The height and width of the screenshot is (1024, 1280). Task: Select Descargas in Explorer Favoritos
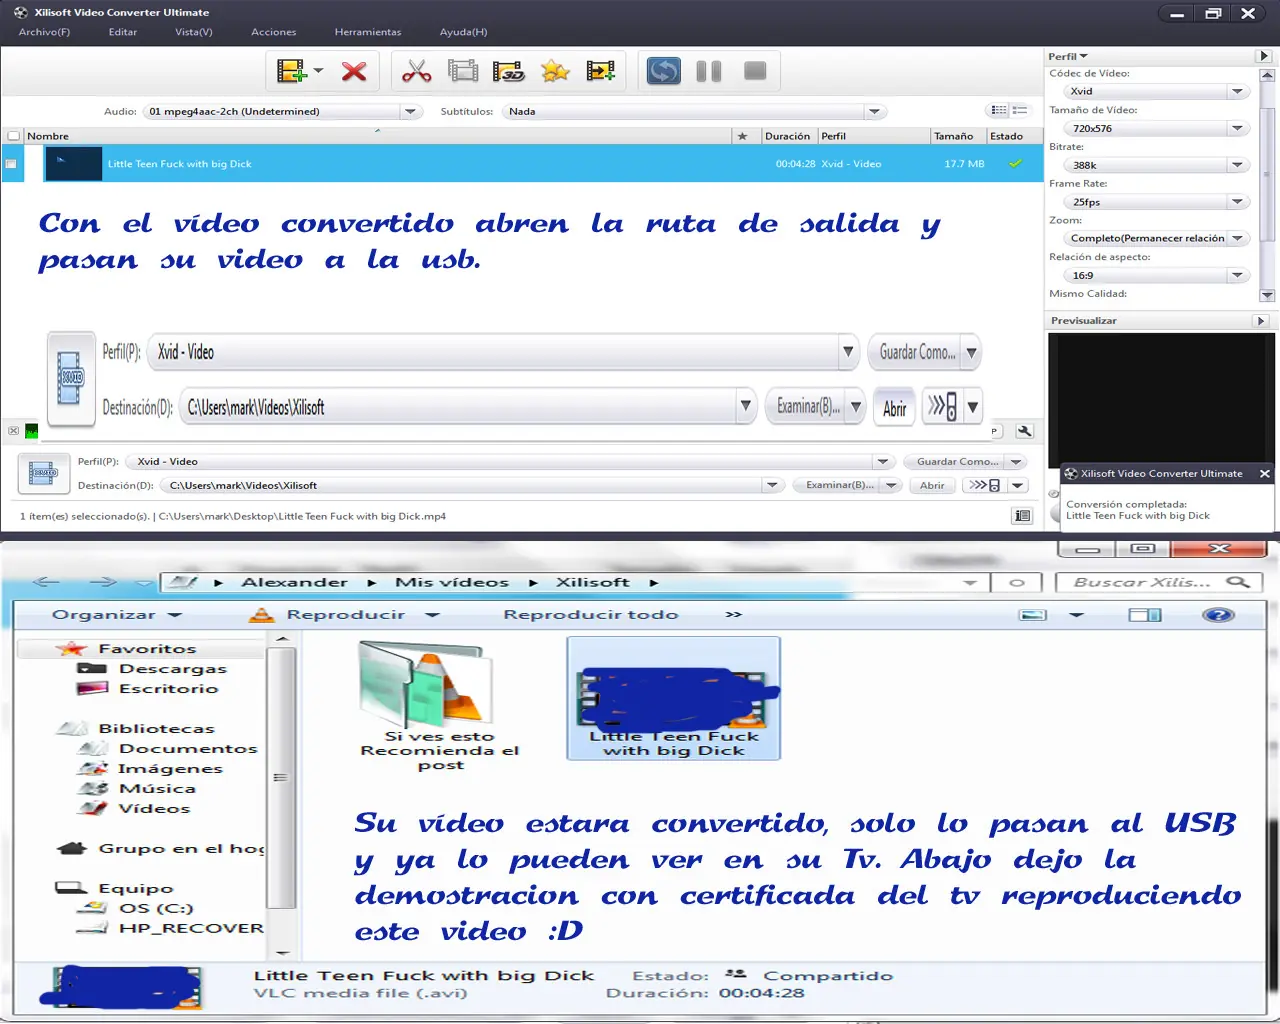click(172, 669)
